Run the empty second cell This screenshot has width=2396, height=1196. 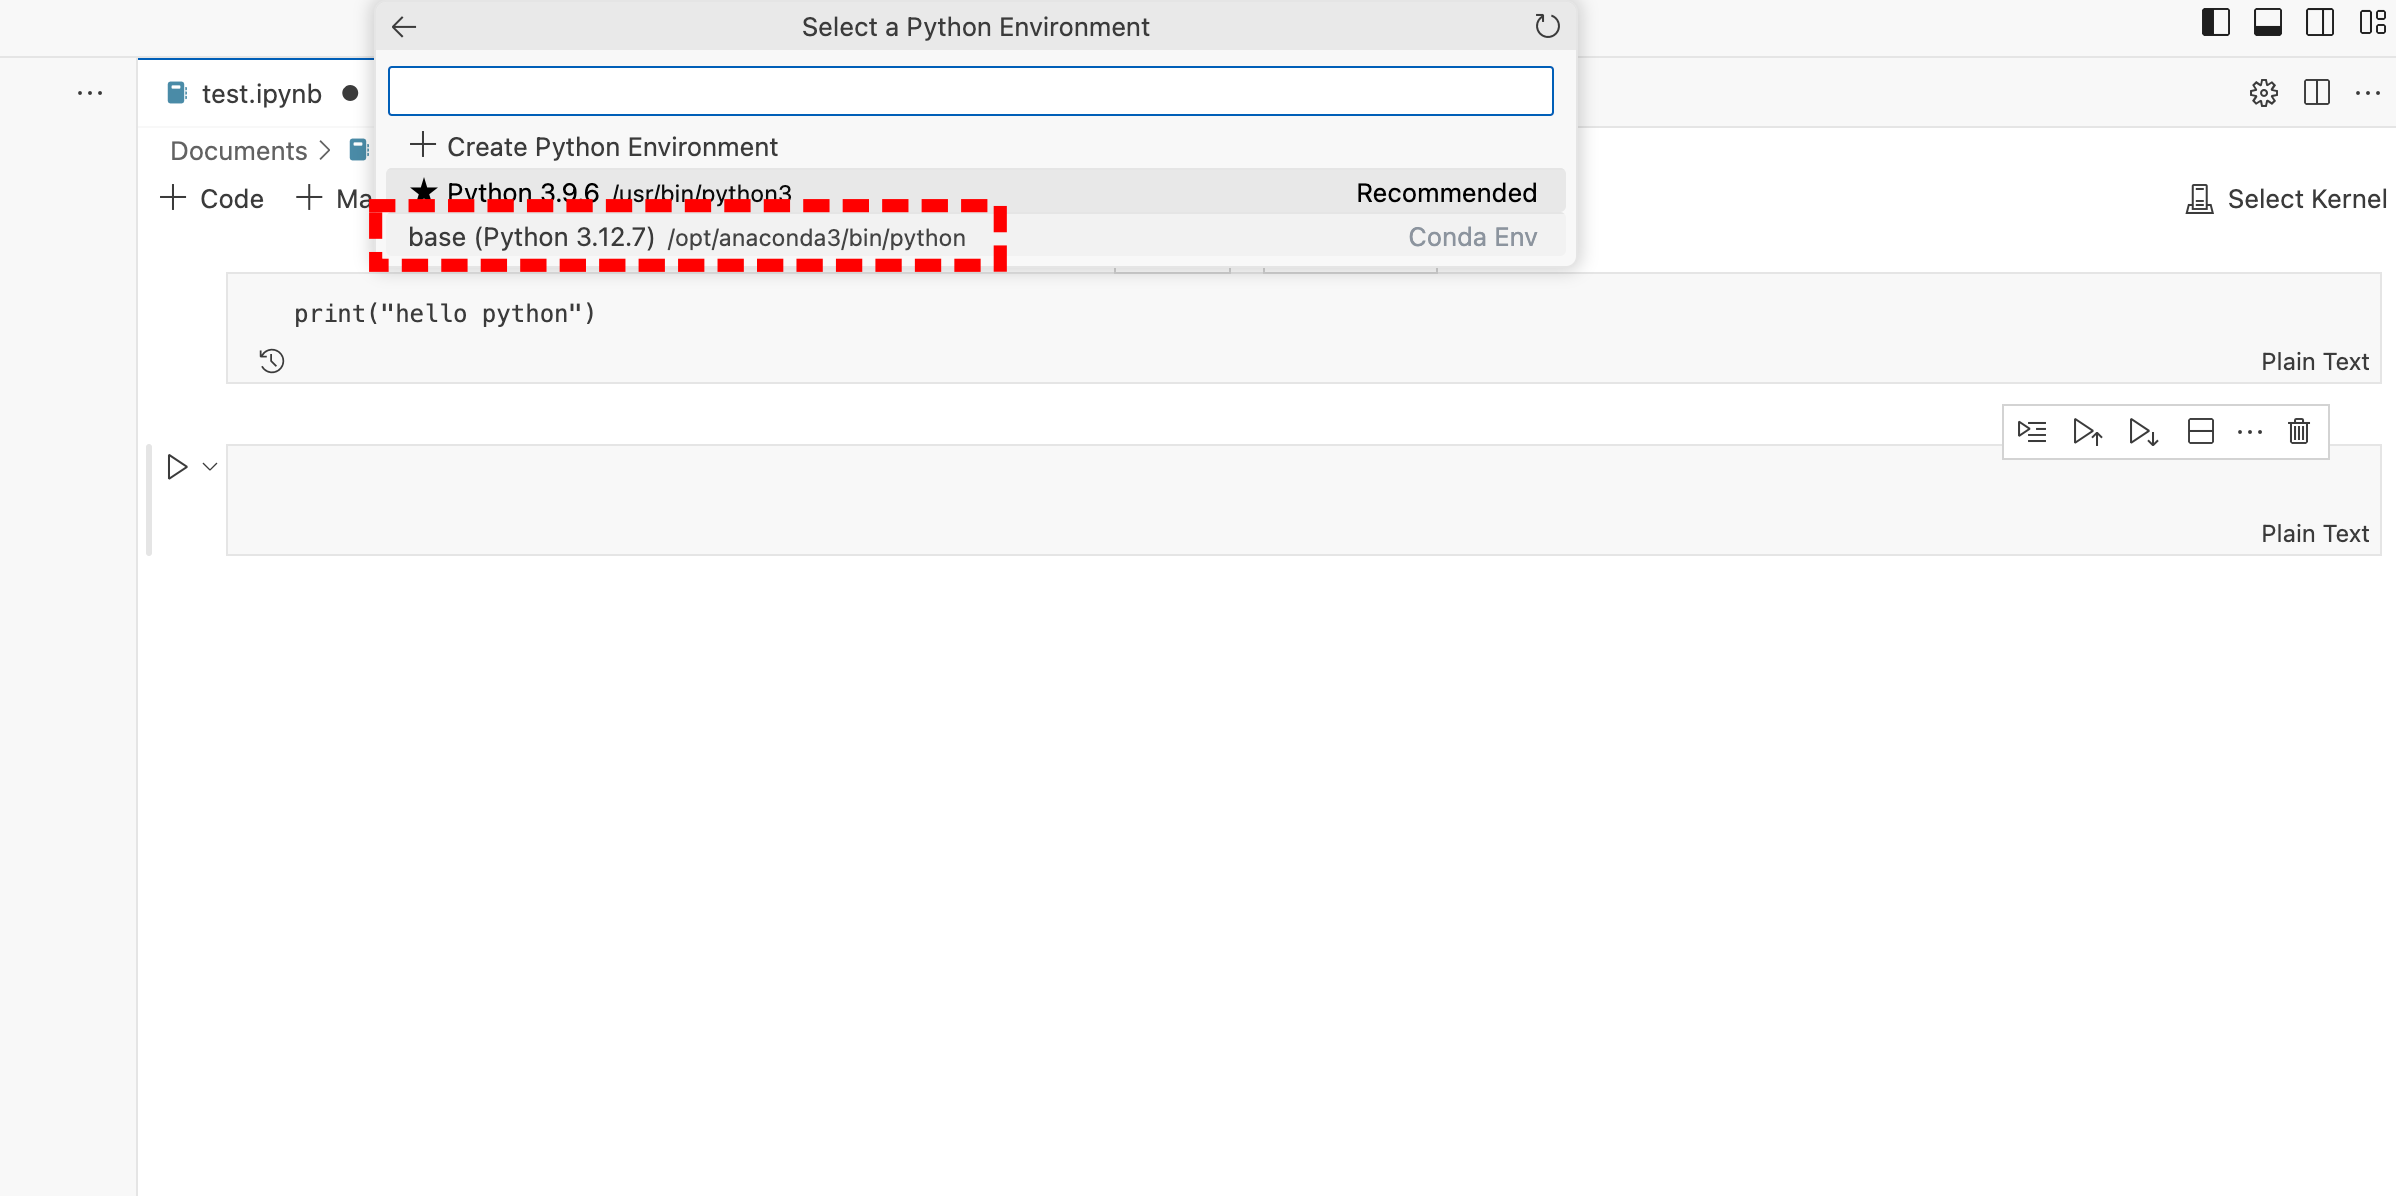(177, 467)
